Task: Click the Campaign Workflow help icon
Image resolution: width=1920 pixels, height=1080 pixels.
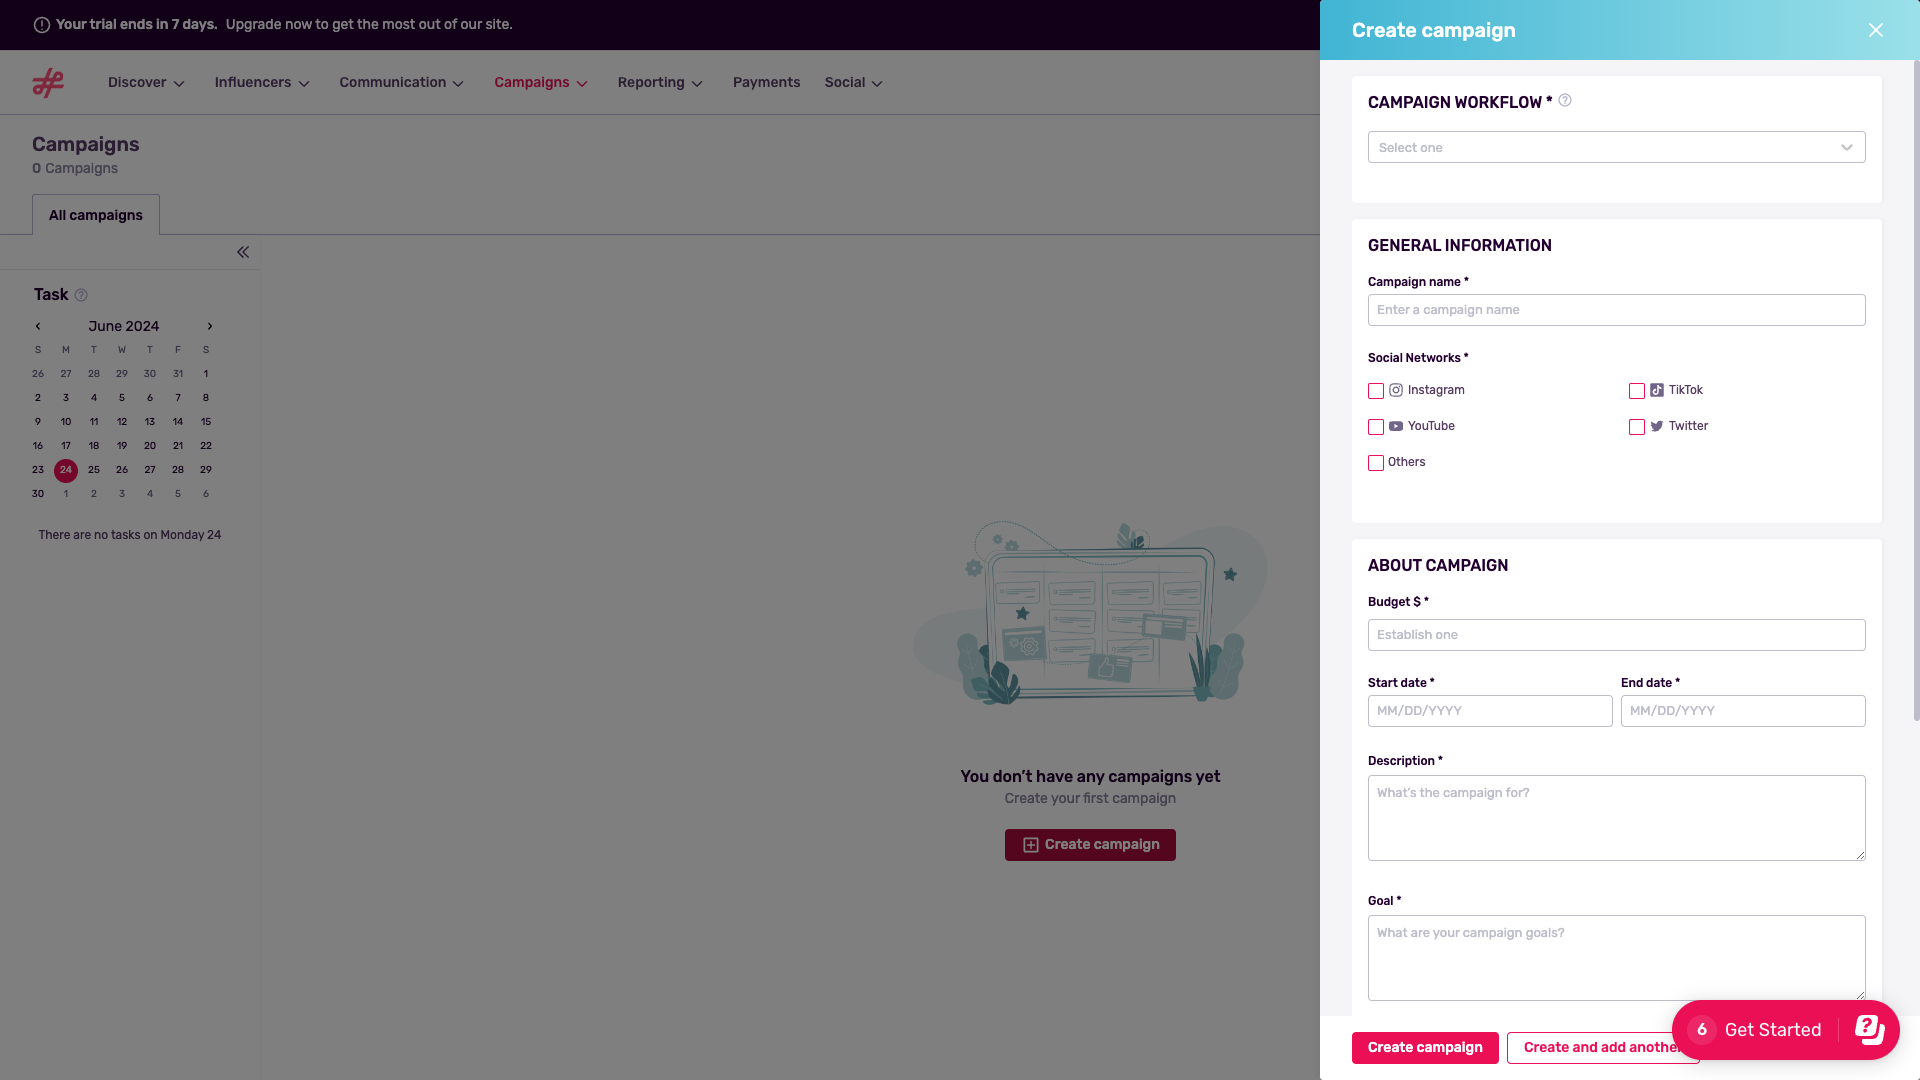Action: tap(1565, 101)
